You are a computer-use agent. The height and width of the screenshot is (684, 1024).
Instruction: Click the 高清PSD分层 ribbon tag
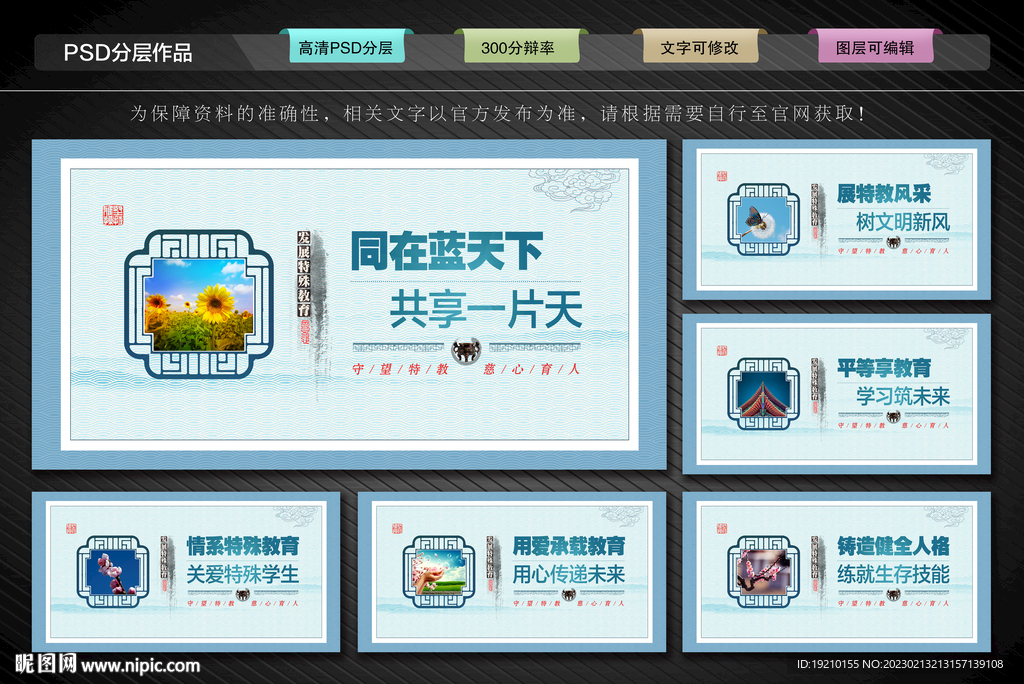[345, 46]
